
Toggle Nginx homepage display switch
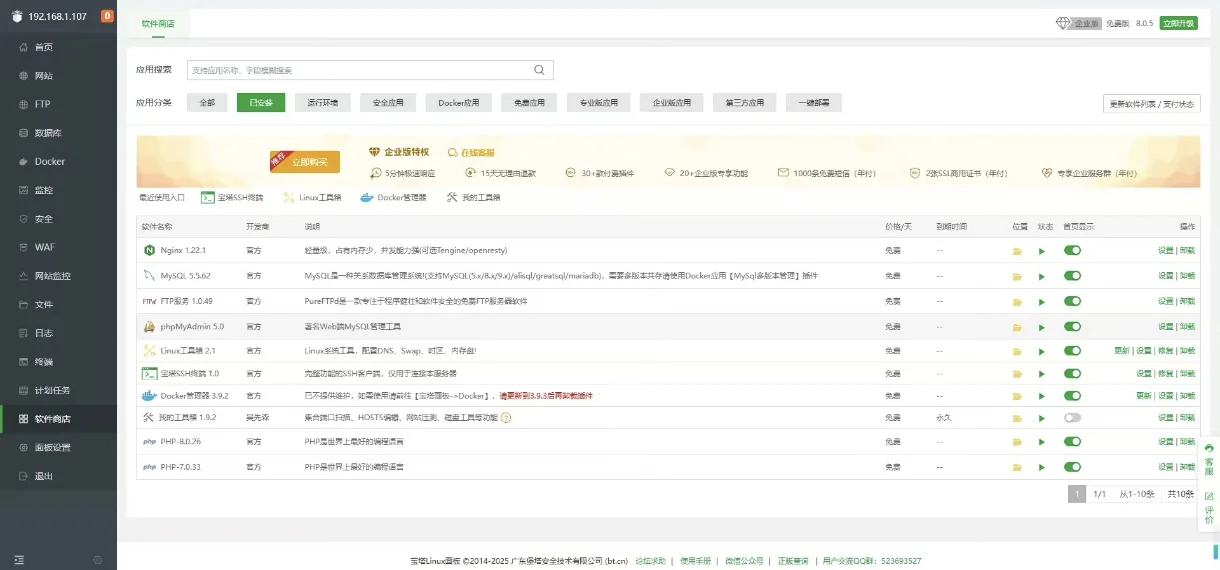(x=1073, y=251)
